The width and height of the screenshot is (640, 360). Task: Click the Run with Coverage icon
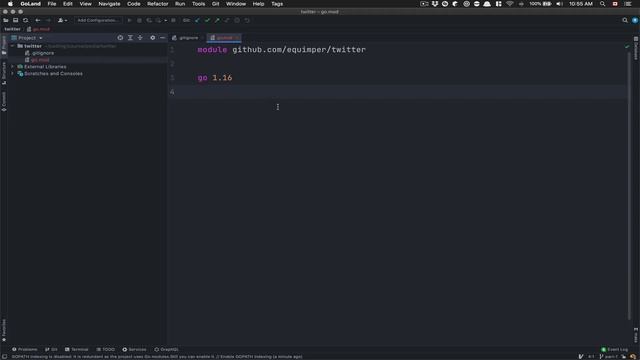[149, 20]
